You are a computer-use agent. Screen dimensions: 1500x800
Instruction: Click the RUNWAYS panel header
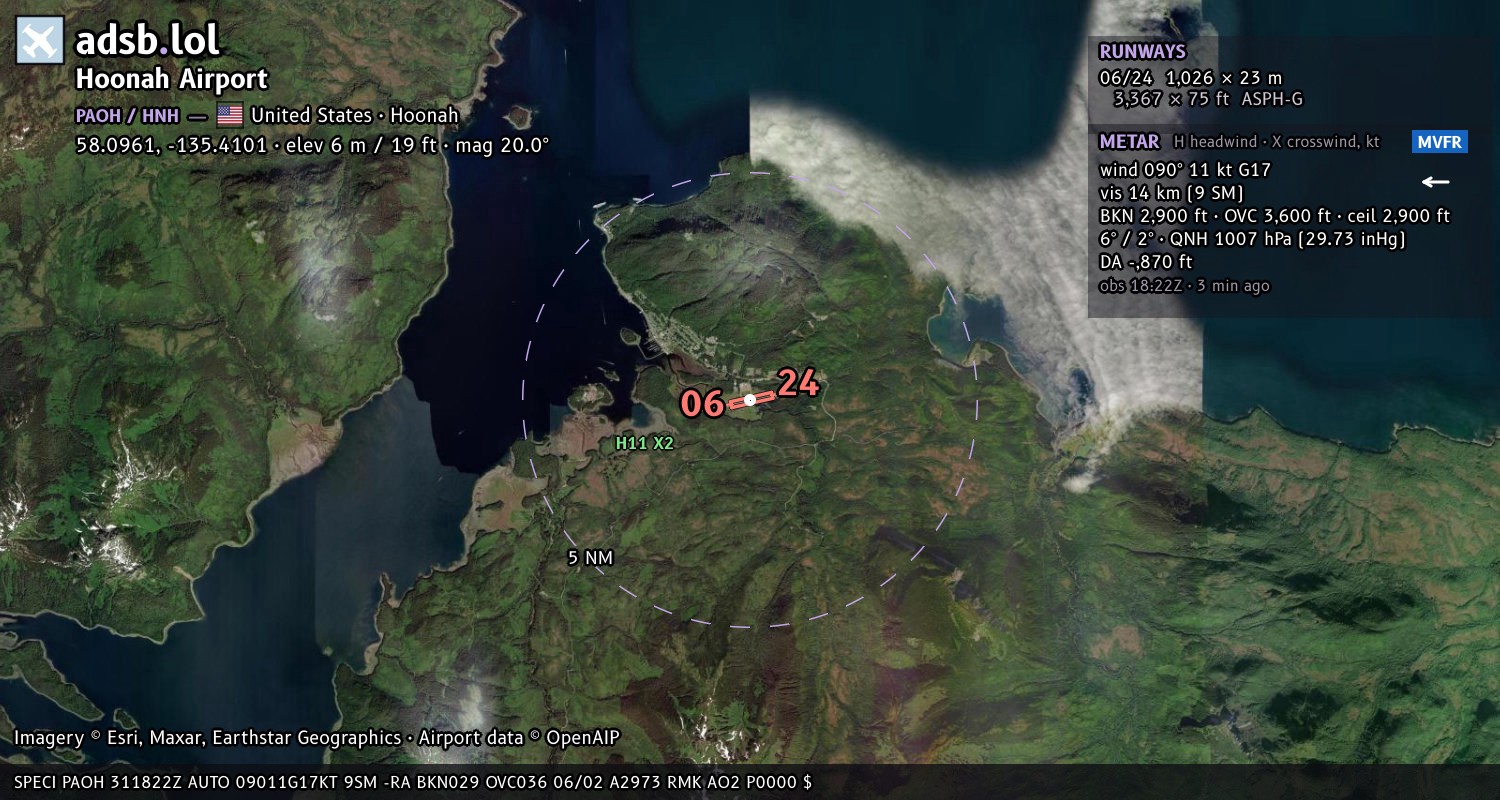point(1142,52)
